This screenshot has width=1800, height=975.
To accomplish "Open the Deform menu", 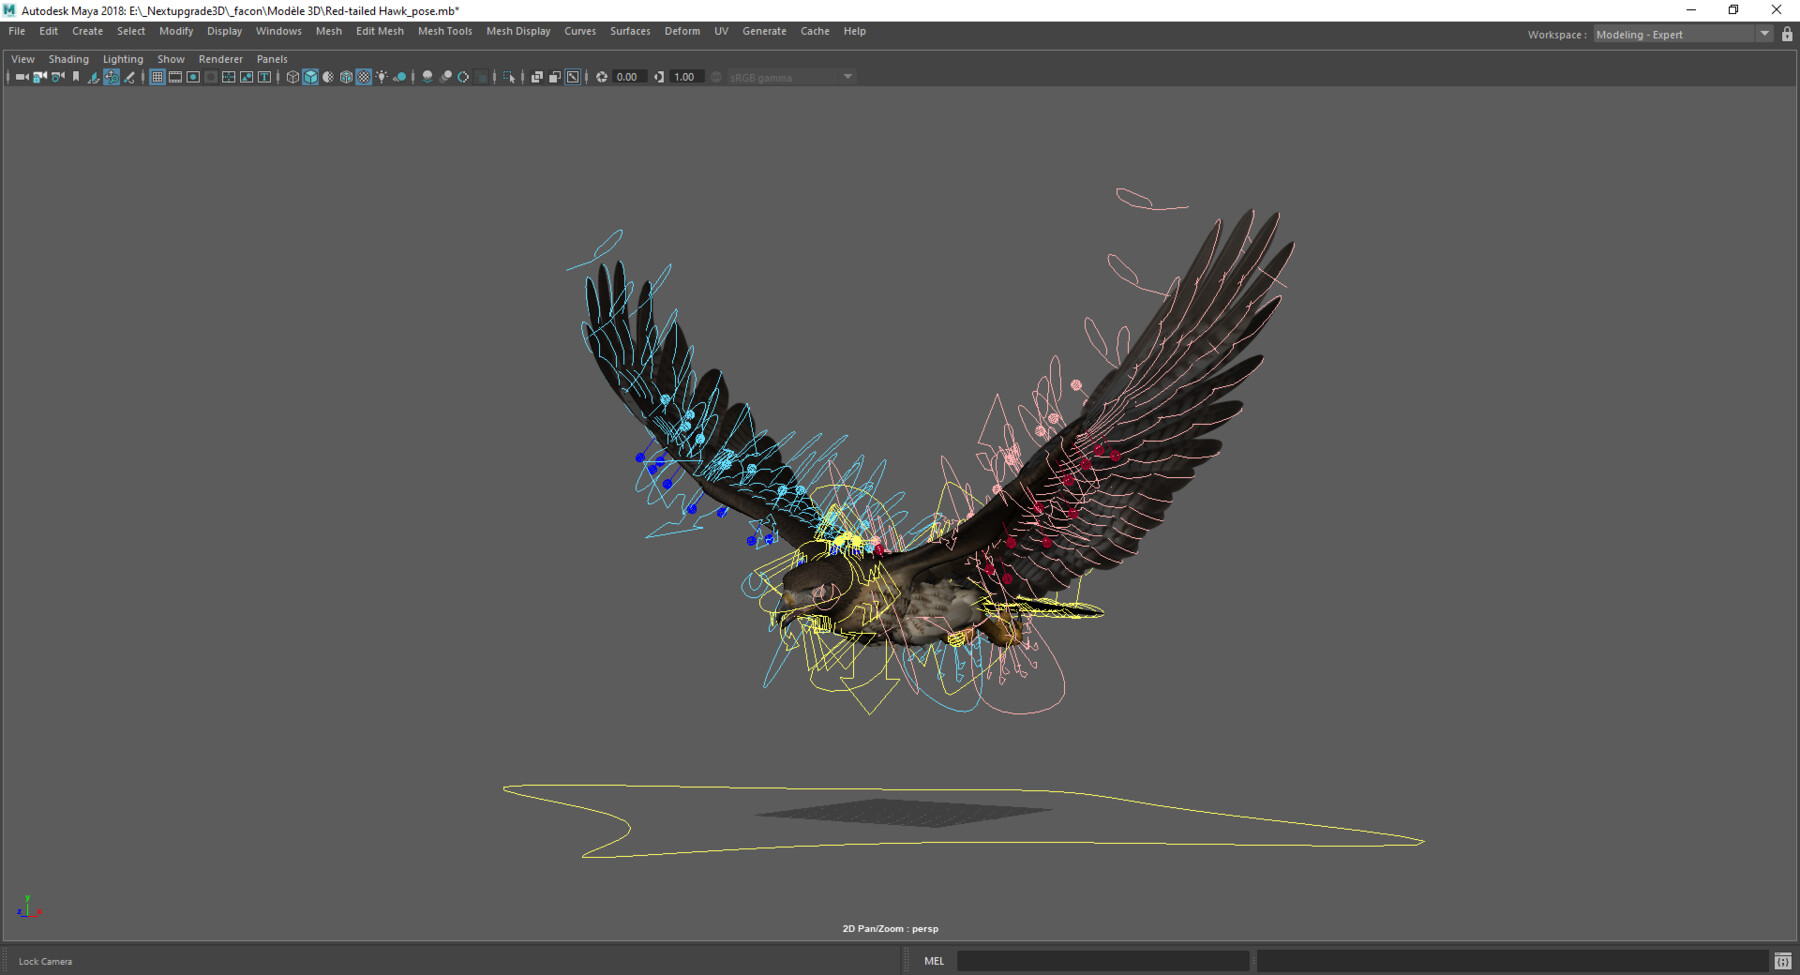I will pyautogui.click(x=682, y=31).
